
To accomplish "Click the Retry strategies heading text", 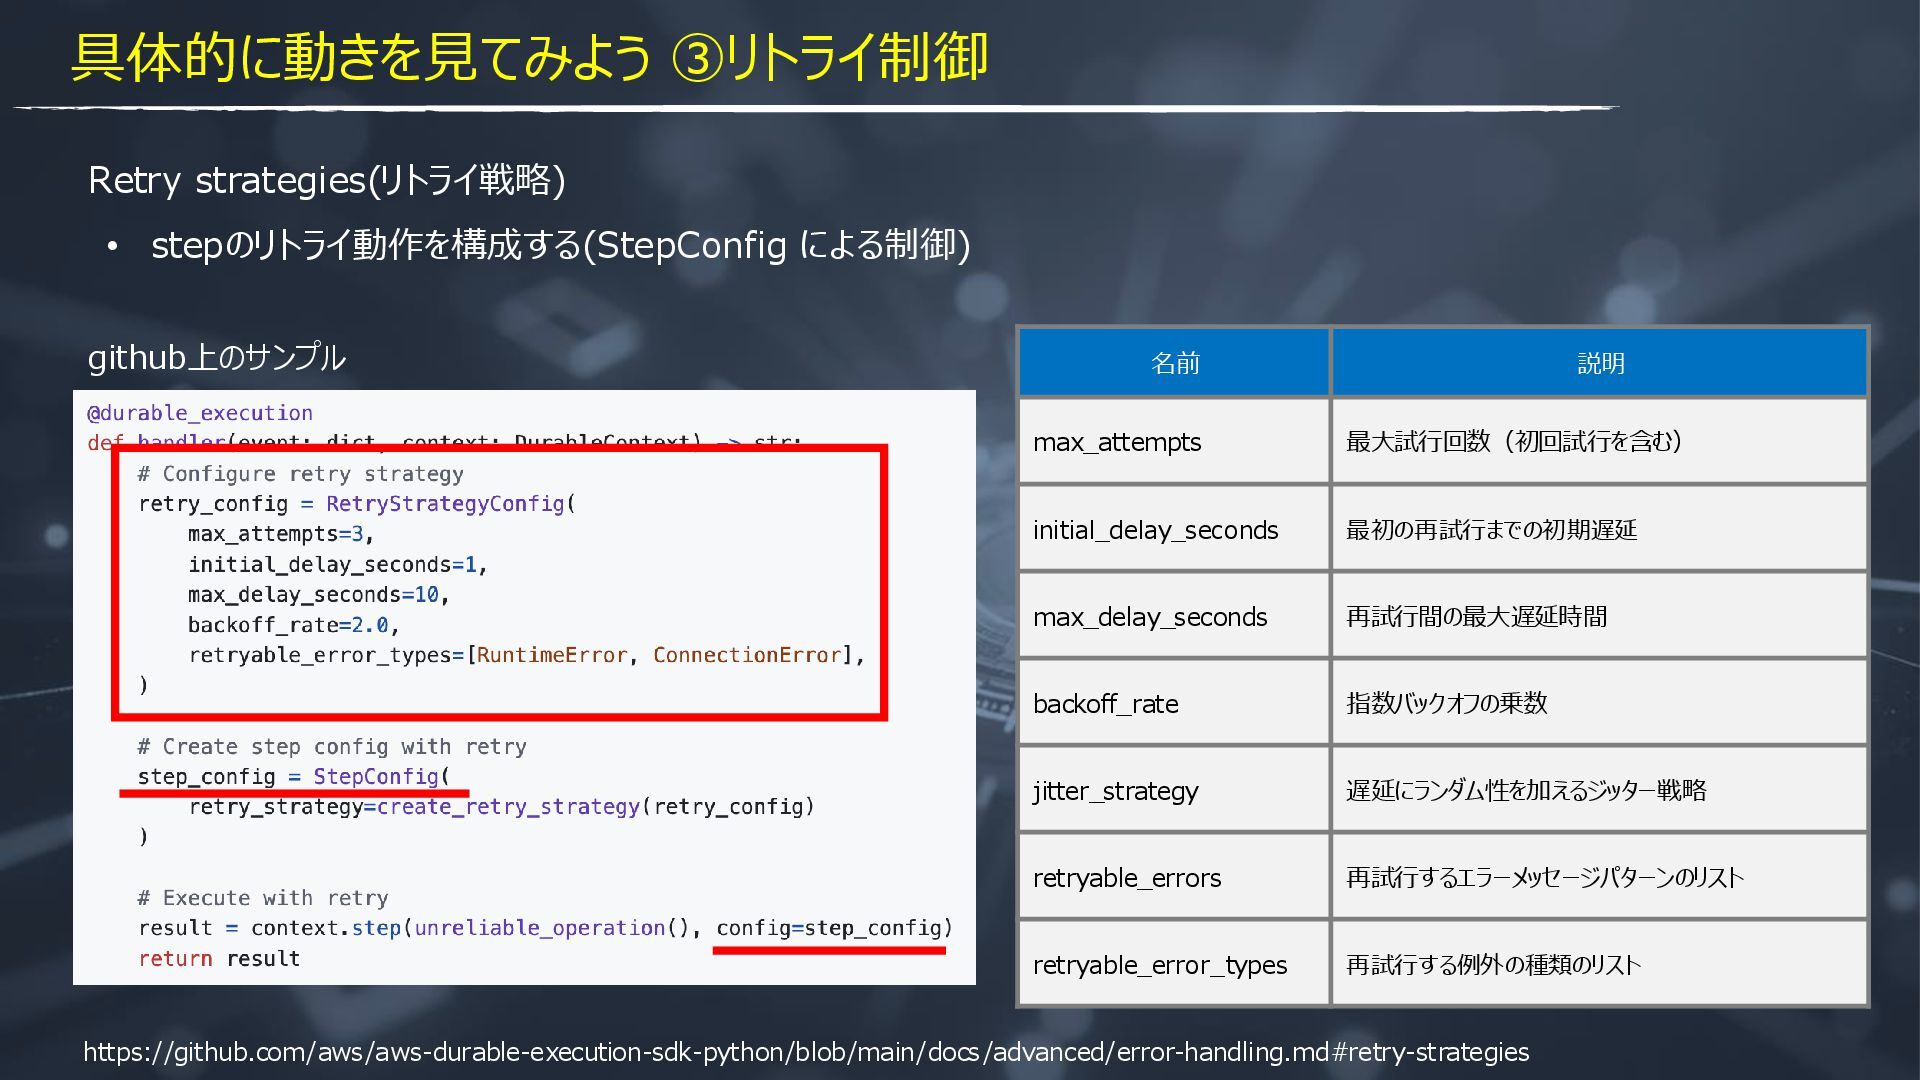I will click(326, 181).
